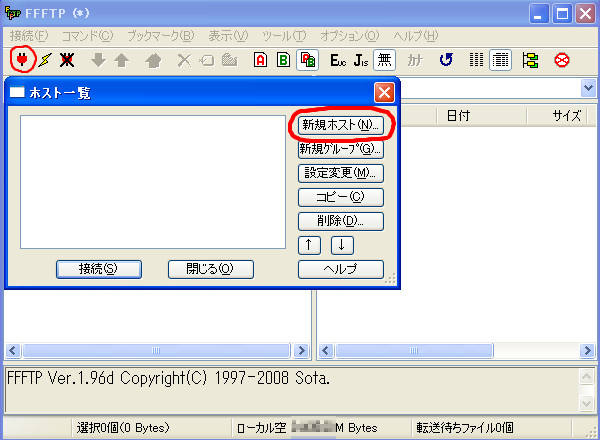Click right pane scroll left arrow
The image size is (600, 440).
tap(326, 350)
